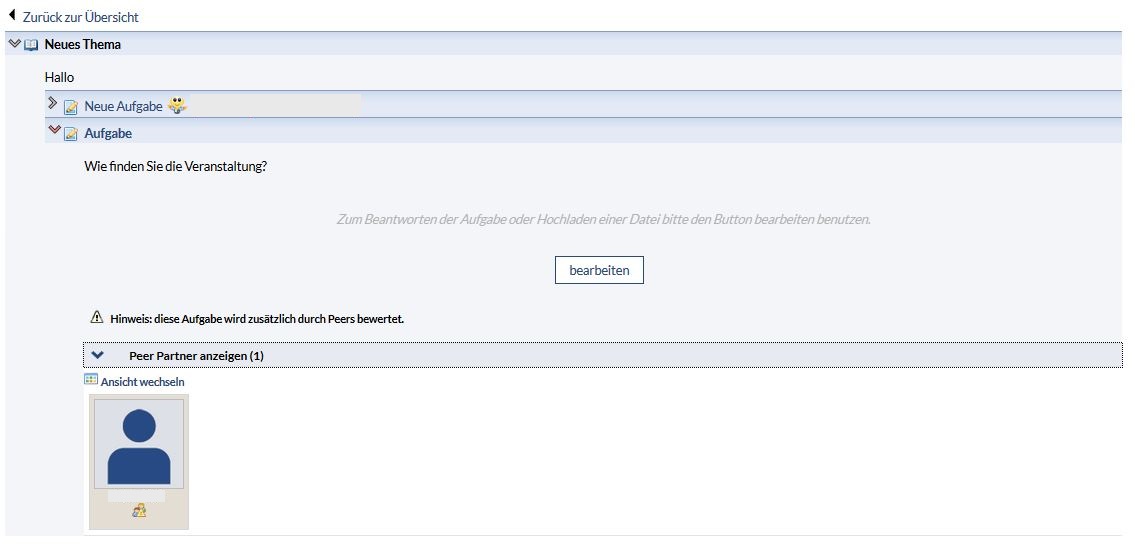The image size is (1135, 544).
Task: Collapse the Aufgabe section with red chevron
Action: click(53, 132)
